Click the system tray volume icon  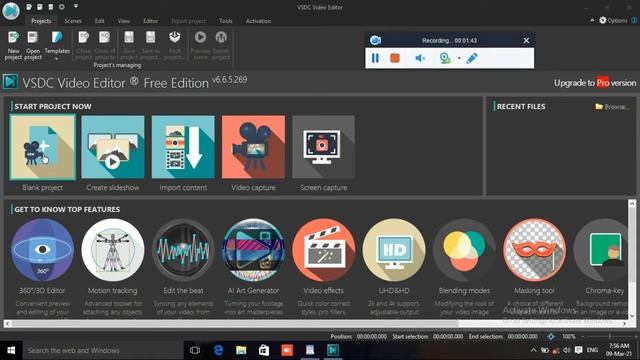(567, 350)
